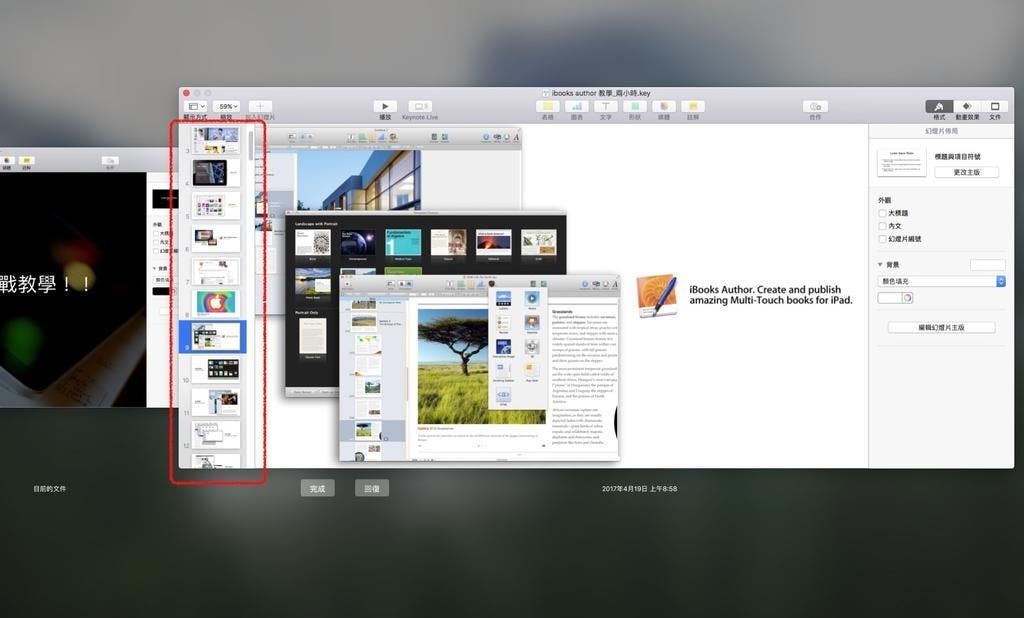Select highlighted slide 9 thumbnail
Image resolution: width=1024 pixels, height=618 pixels.
click(216, 336)
